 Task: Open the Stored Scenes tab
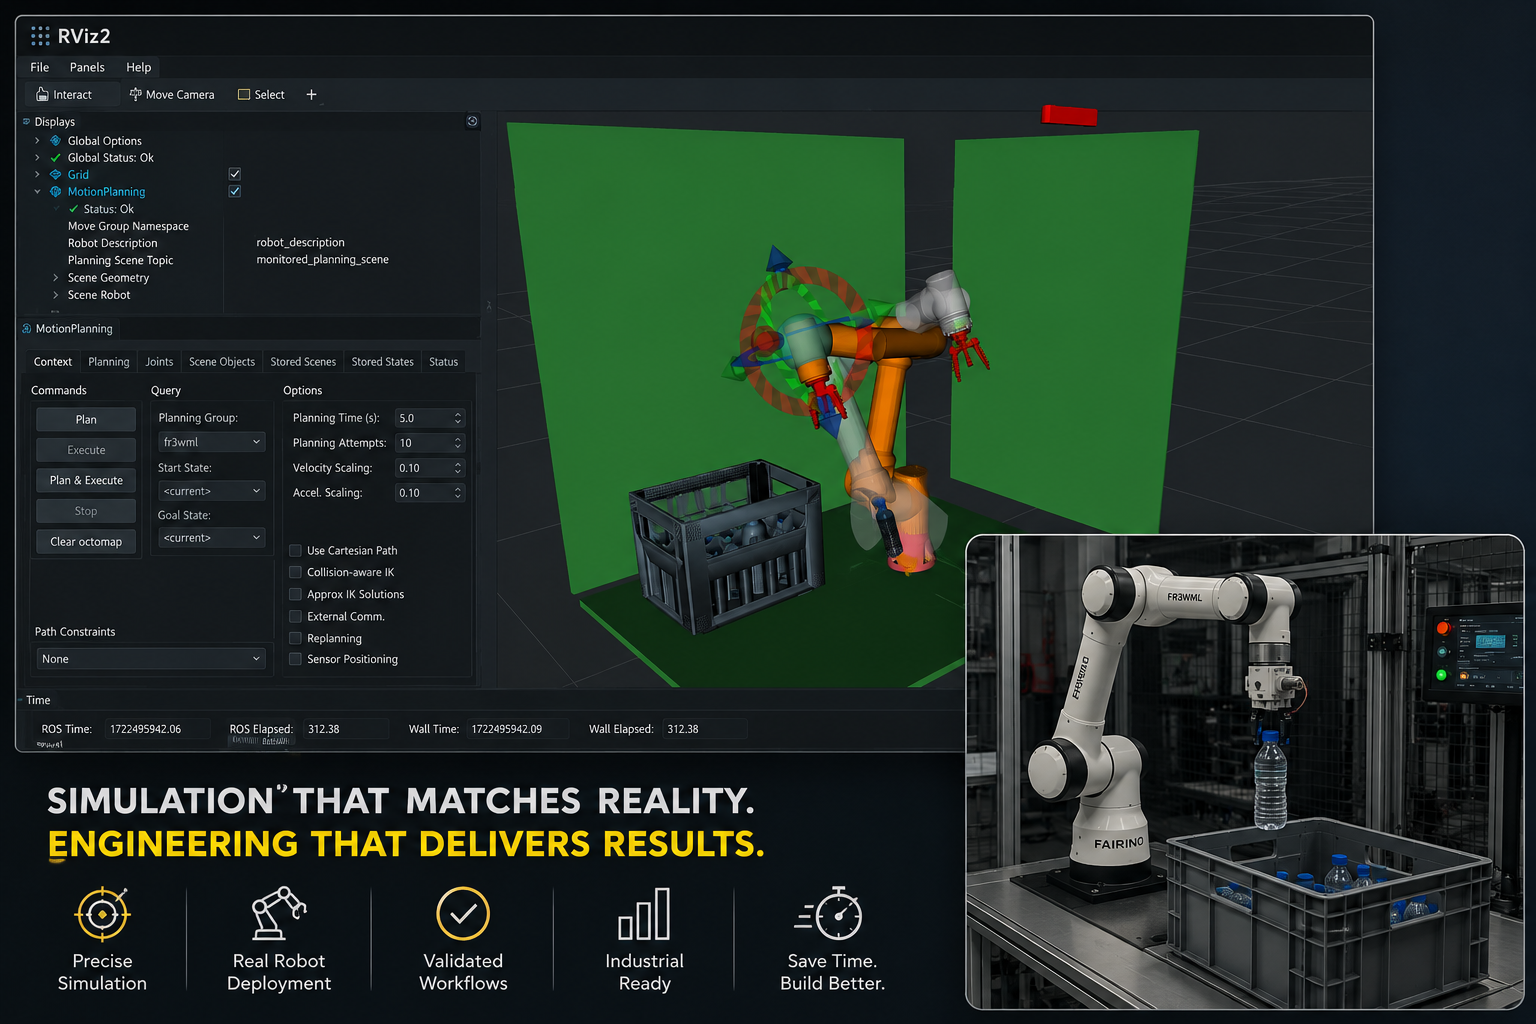303,362
